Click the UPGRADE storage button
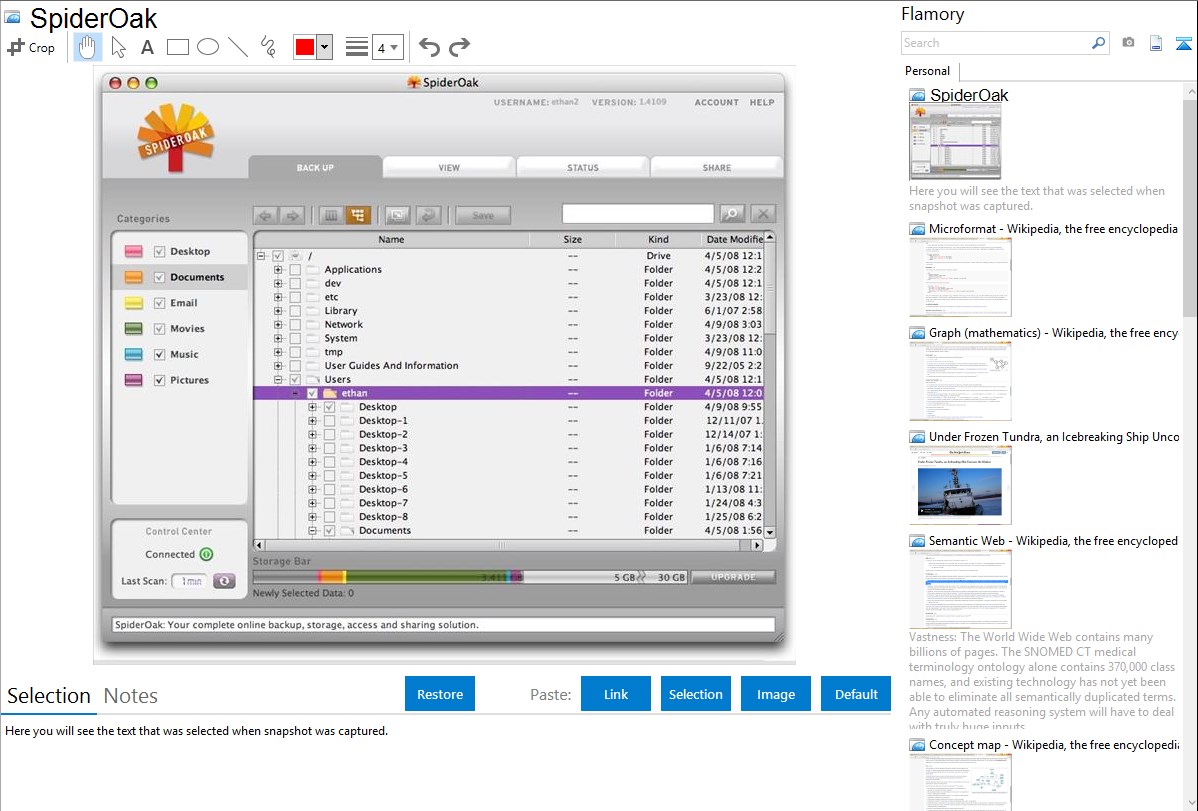The width and height of the screenshot is (1198, 811). pyautogui.click(x=733, y=577)
